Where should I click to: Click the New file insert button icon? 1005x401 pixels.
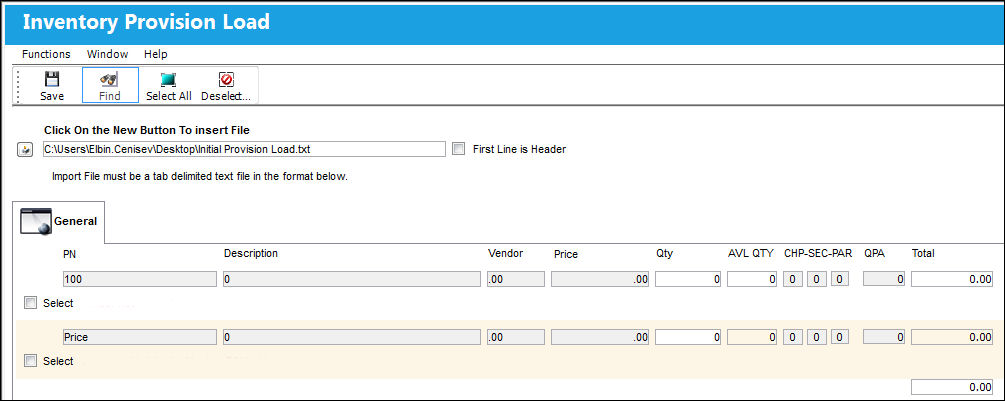pyautogui.click(x=24, y=150)
